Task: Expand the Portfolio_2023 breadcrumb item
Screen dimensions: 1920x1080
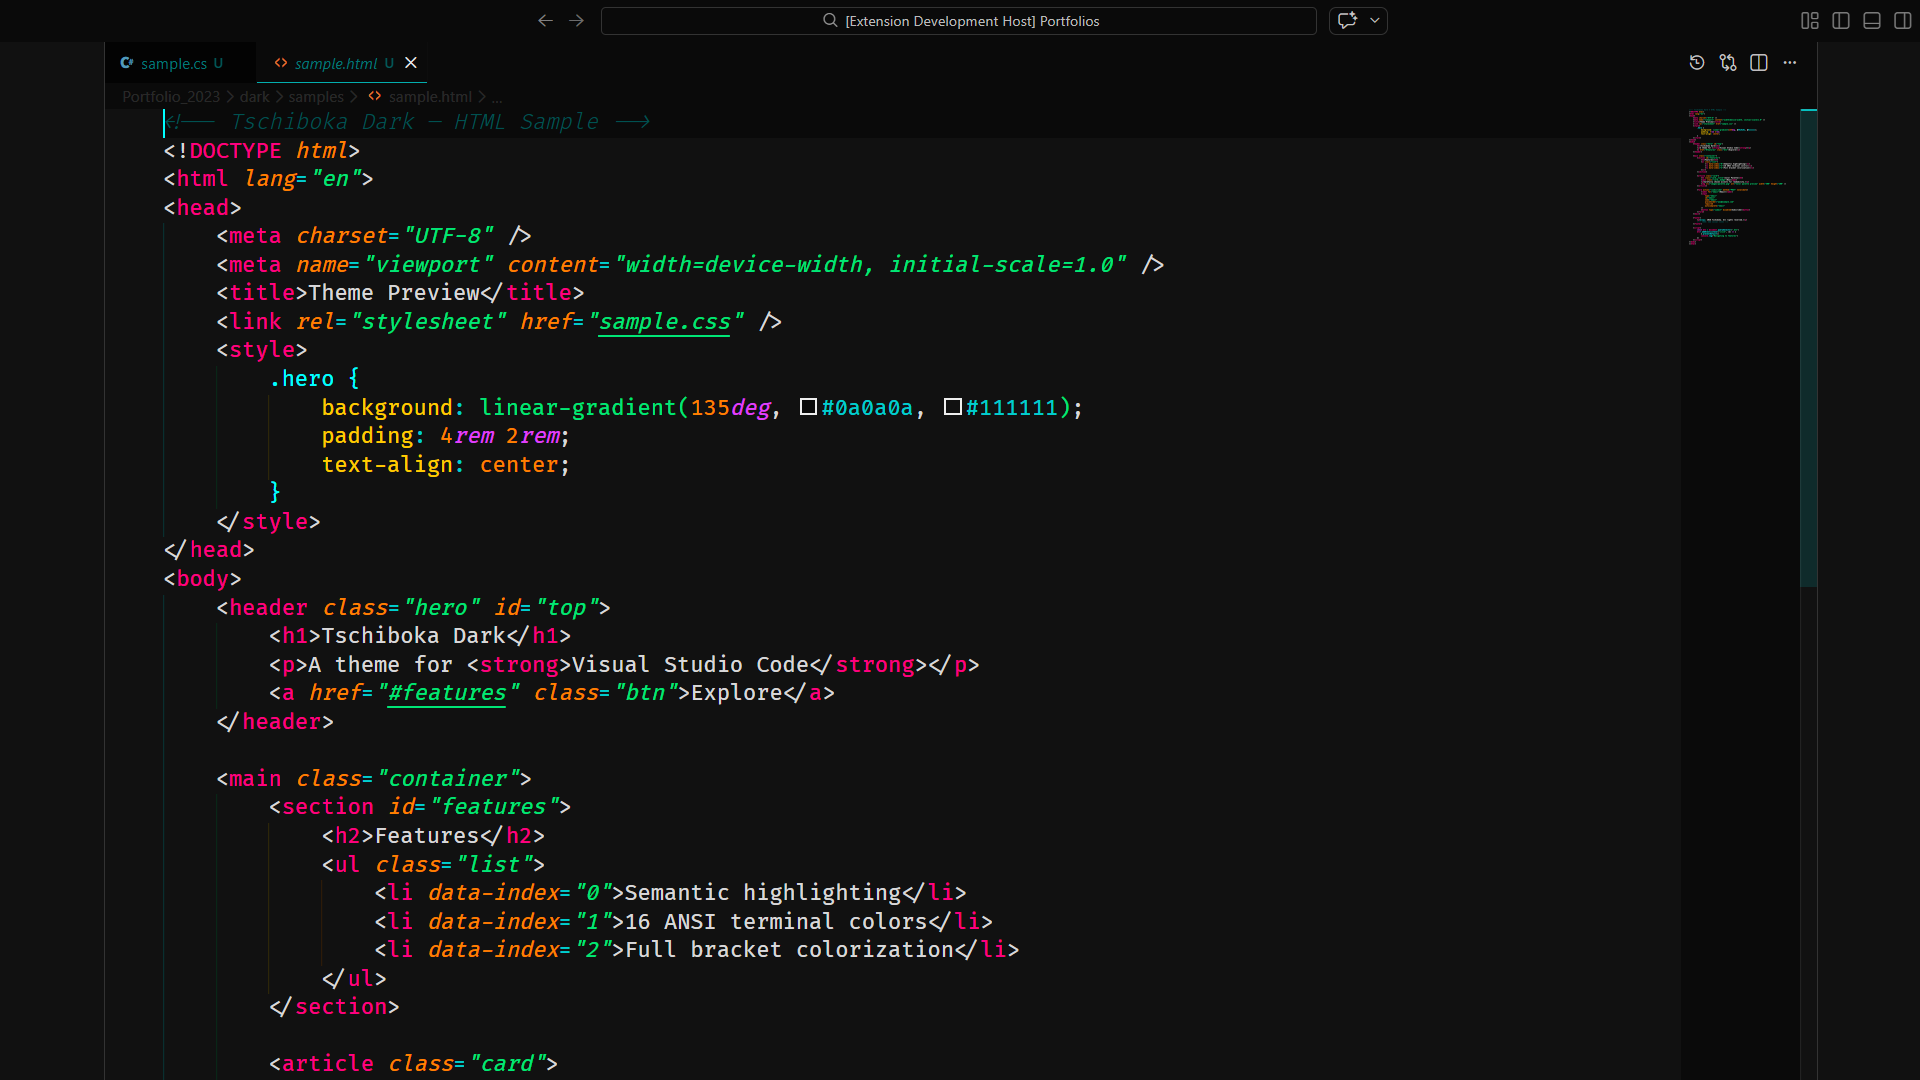Action: pyautogui.click(x=170, y=96)
